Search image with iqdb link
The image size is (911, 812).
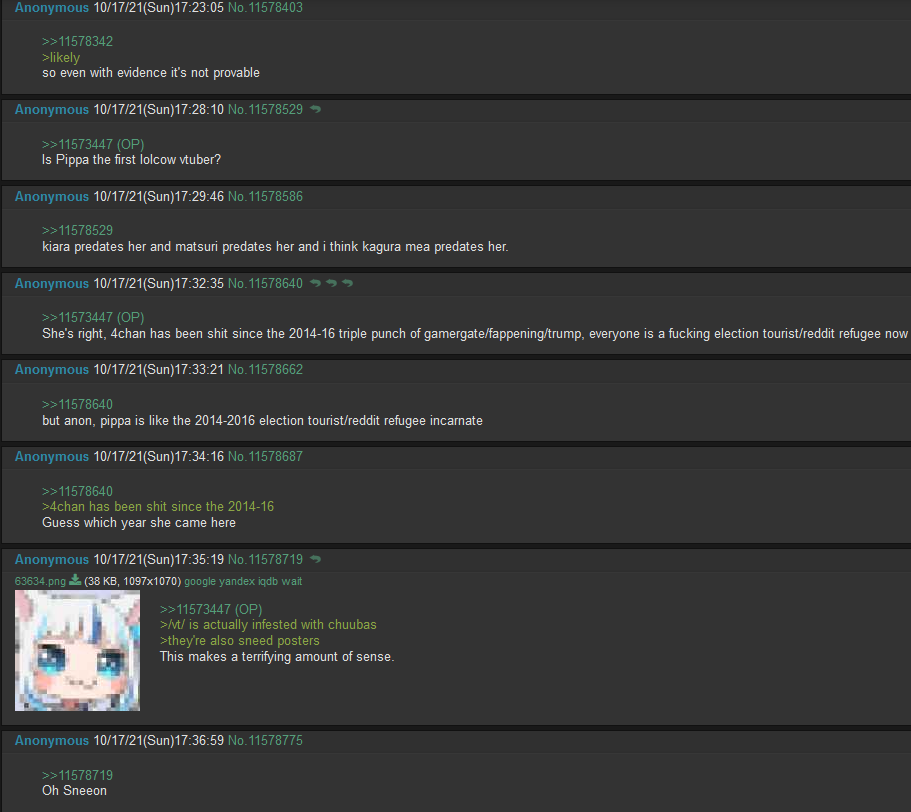268,581
